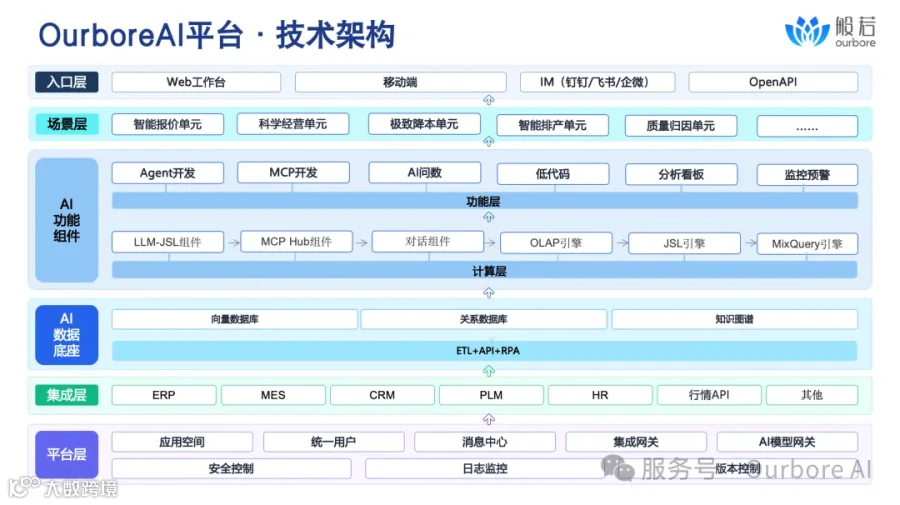This screenshot has width=900, height=505.
Task: Click the Web工作台 box
Action: tap(196, 82)
